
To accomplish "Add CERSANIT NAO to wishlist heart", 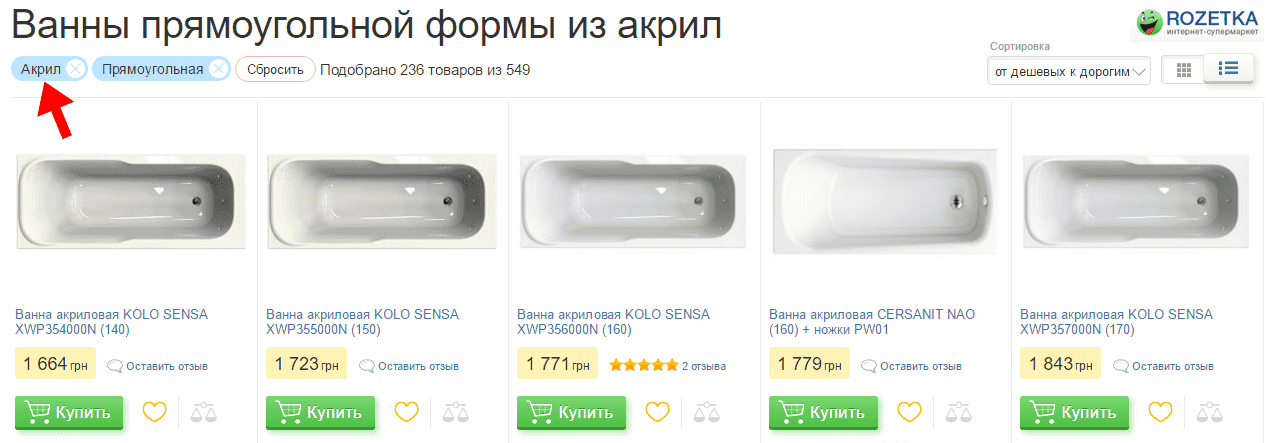I will click(908, 412).
